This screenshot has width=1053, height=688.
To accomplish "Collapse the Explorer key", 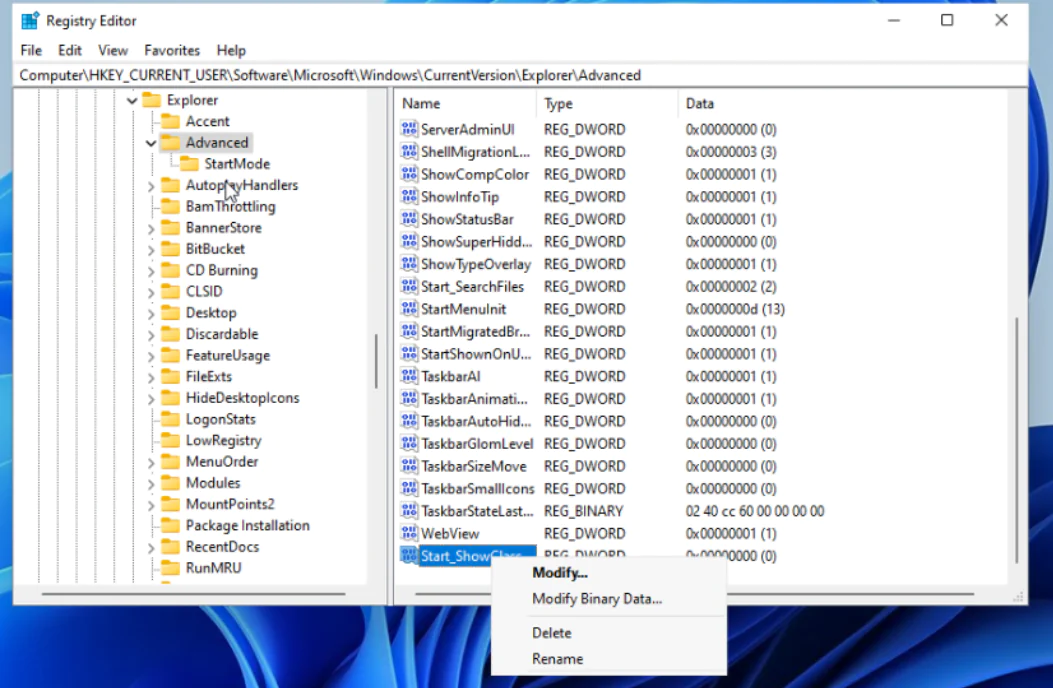I will tap(132, 100).
